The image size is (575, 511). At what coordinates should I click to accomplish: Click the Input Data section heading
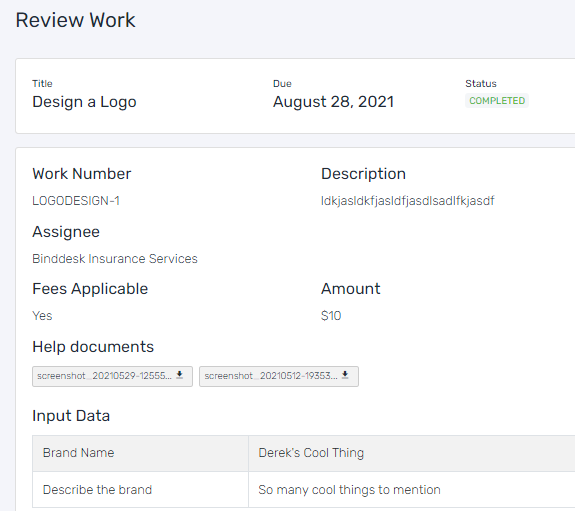pos(71,416)
